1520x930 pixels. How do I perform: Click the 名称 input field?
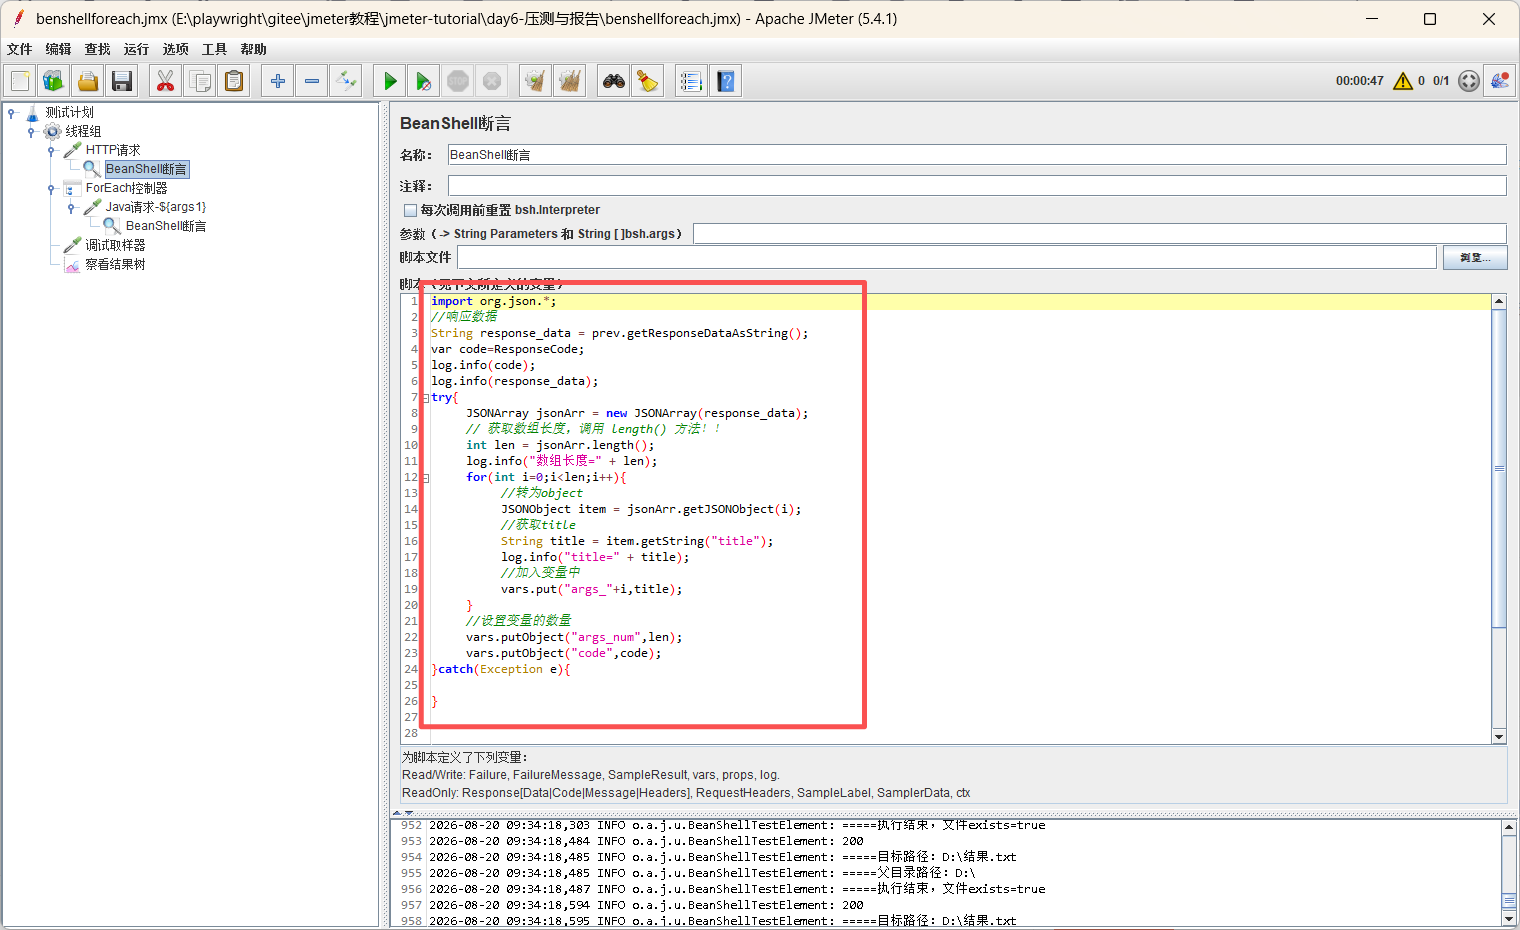977,155
